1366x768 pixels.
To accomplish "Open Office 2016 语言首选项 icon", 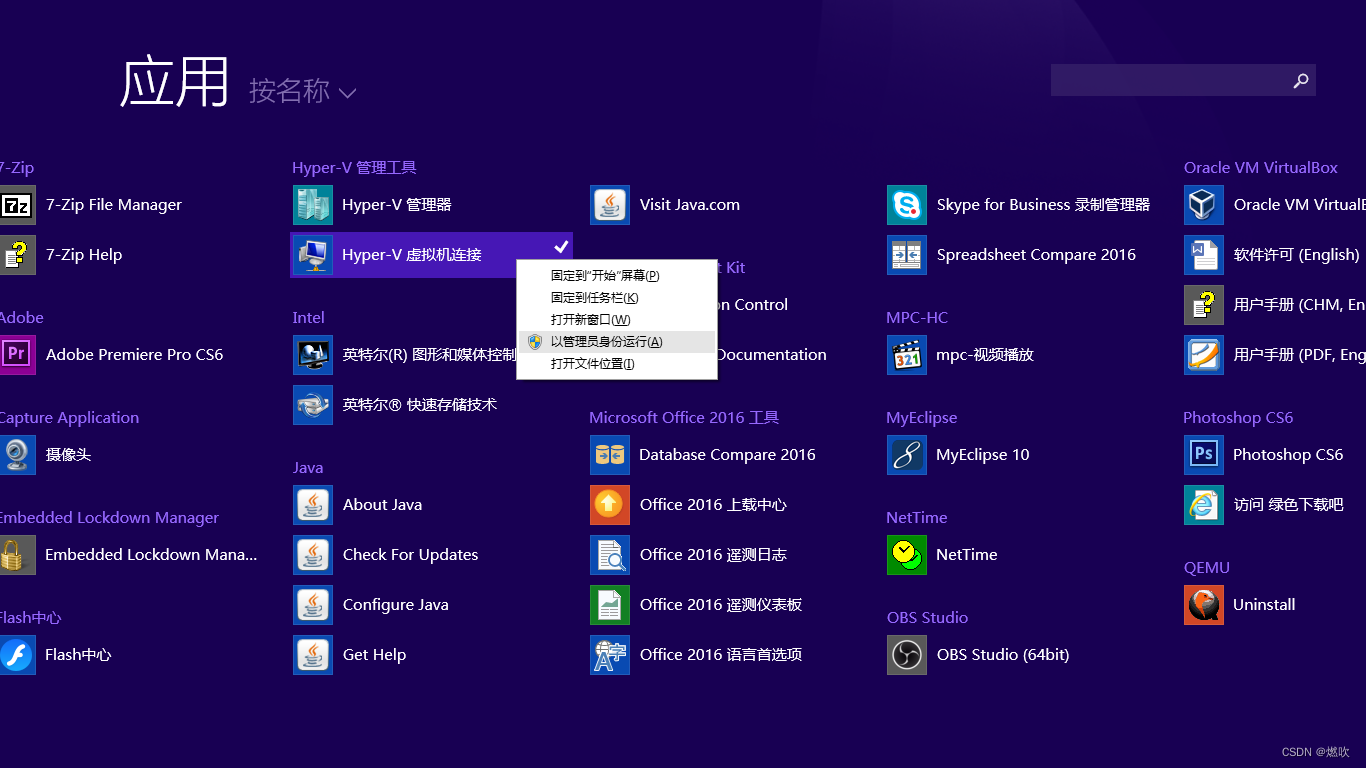I will point(610,655).
